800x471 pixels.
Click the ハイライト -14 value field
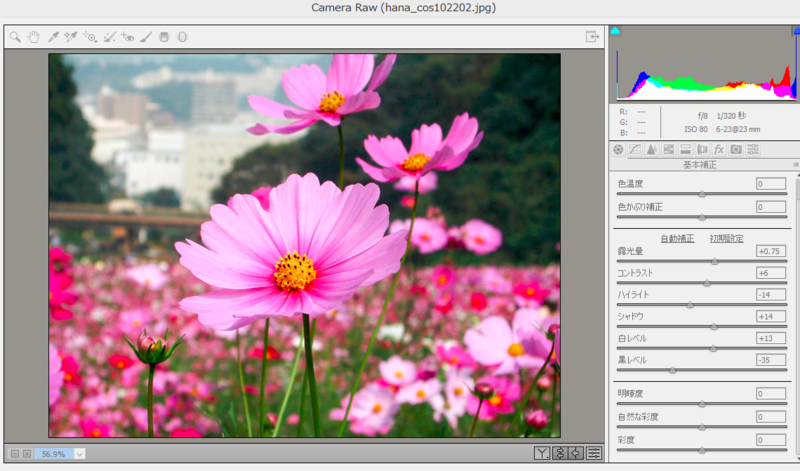[771, 294]
